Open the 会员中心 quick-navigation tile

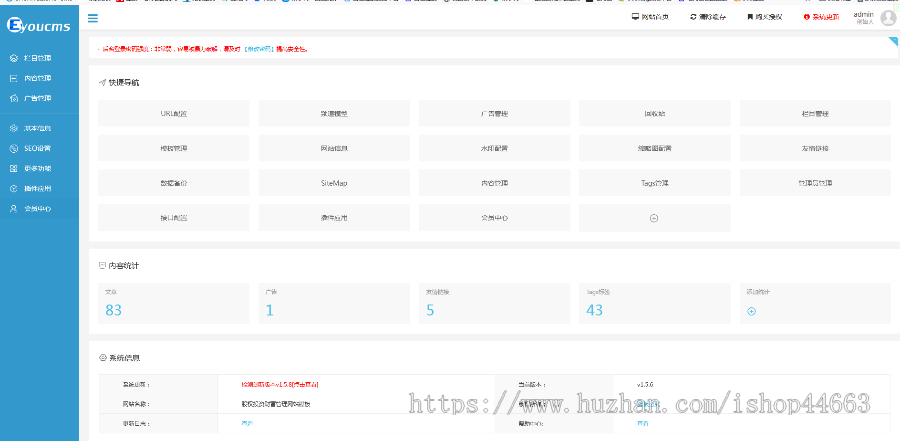[494, 218]
